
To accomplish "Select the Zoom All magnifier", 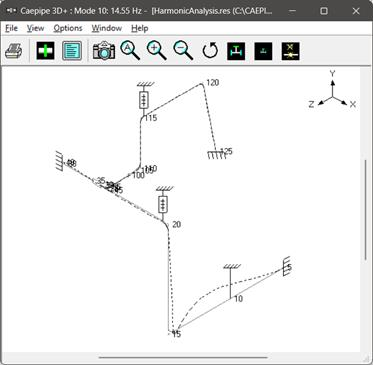I will [x=130, y=51].
